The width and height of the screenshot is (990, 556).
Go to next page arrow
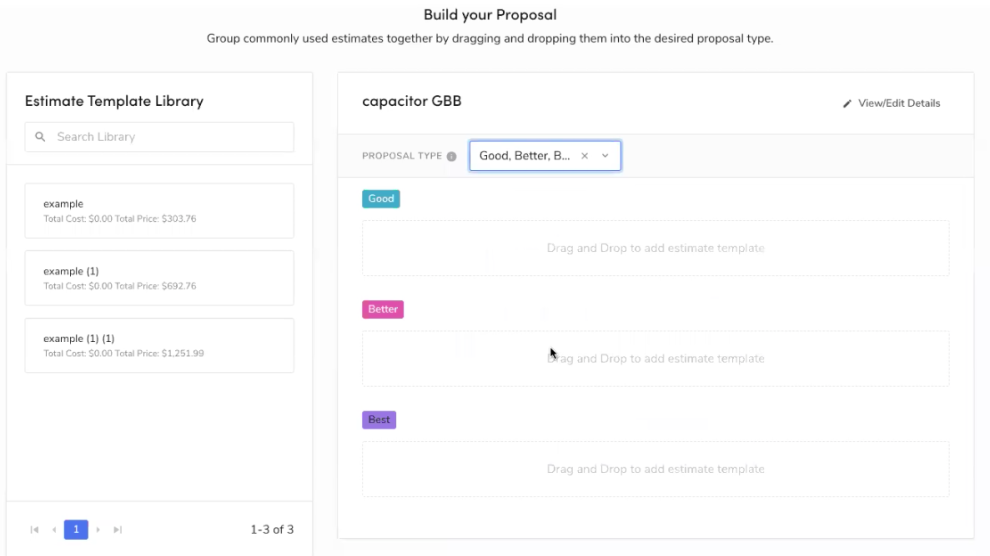[x=98, y=530]
